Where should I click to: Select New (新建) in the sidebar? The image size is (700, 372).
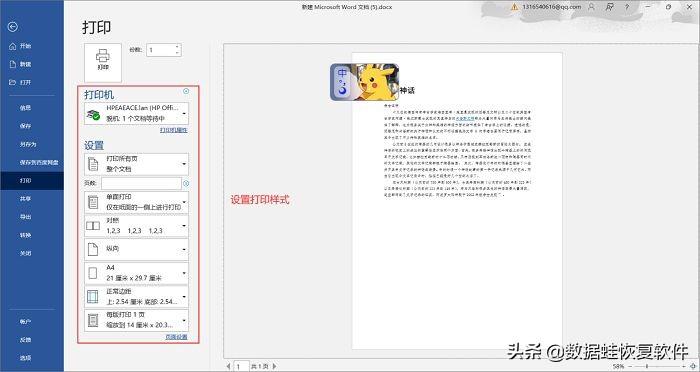pyautogui.click(x=32, y=64)
